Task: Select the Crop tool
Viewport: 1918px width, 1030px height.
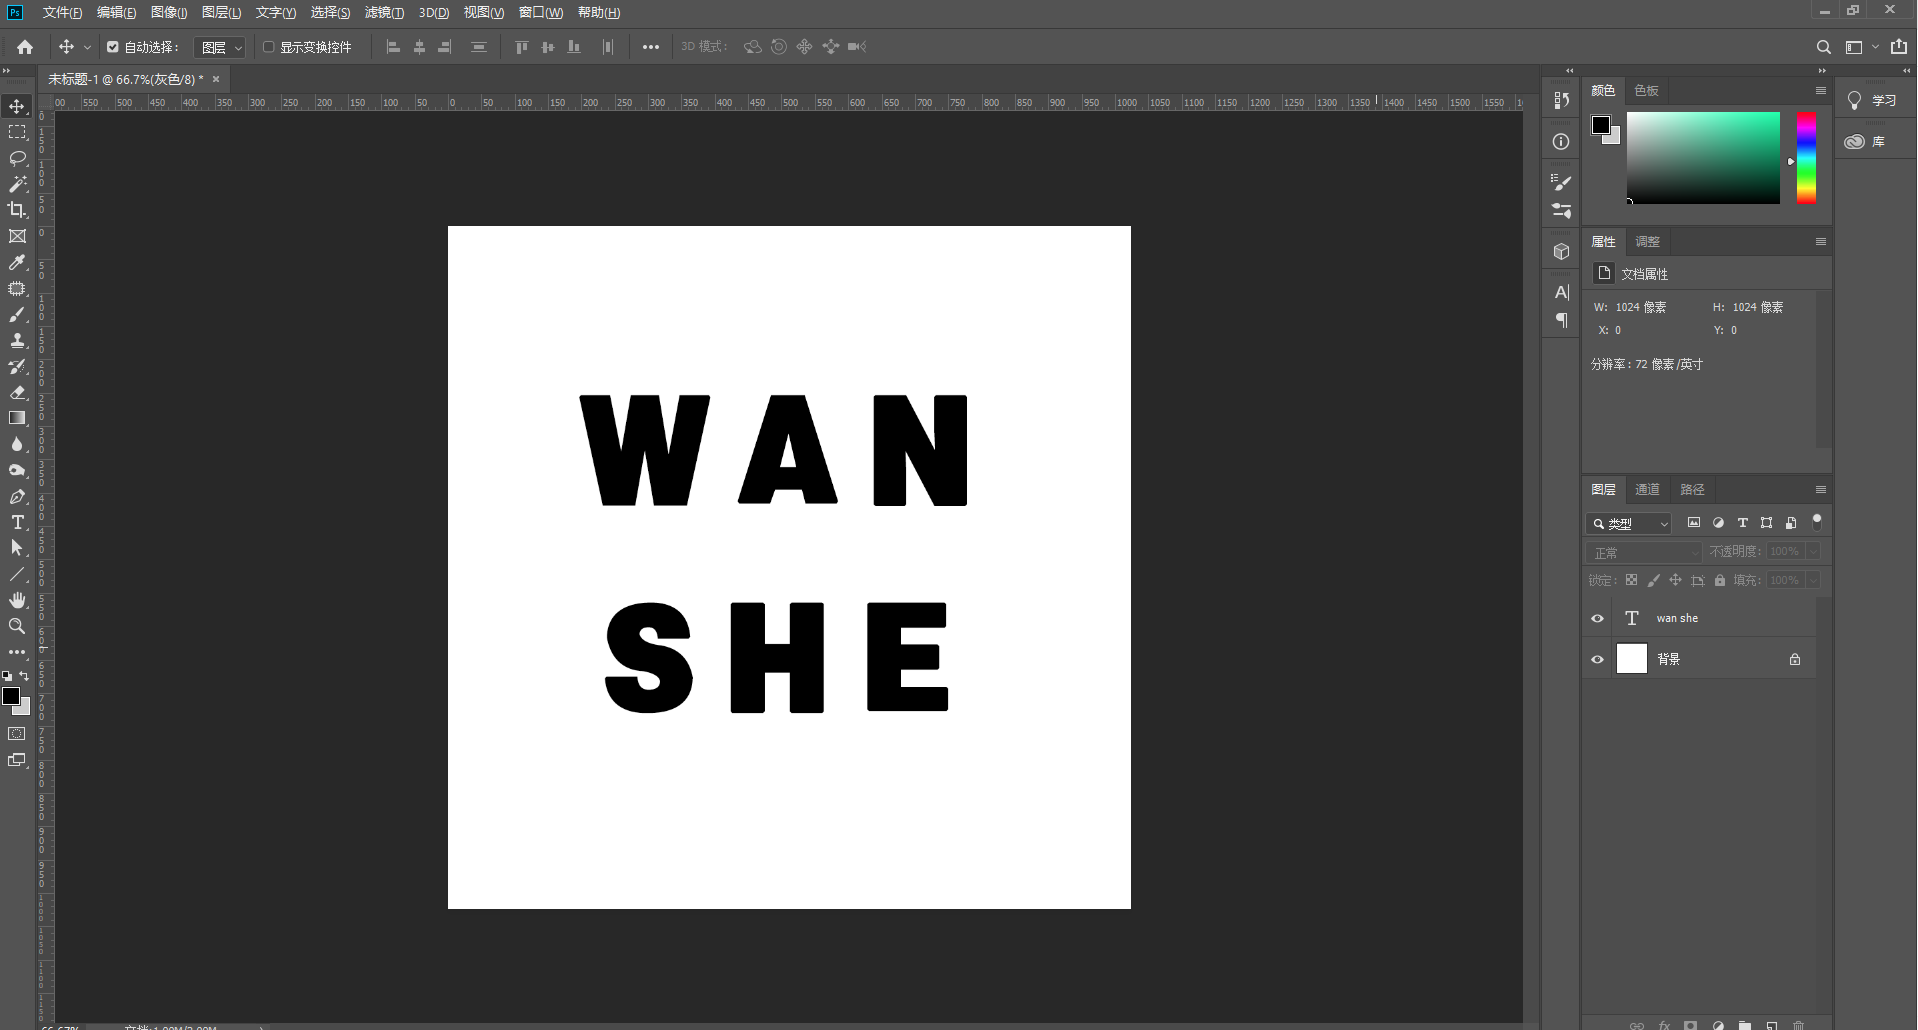Action: click(17, 210)
